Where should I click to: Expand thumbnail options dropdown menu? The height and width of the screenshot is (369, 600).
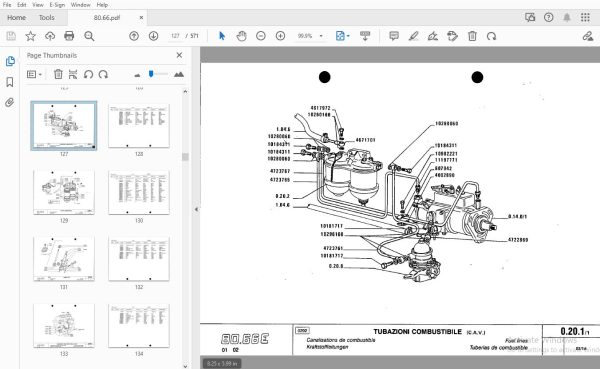coord(34,74)
